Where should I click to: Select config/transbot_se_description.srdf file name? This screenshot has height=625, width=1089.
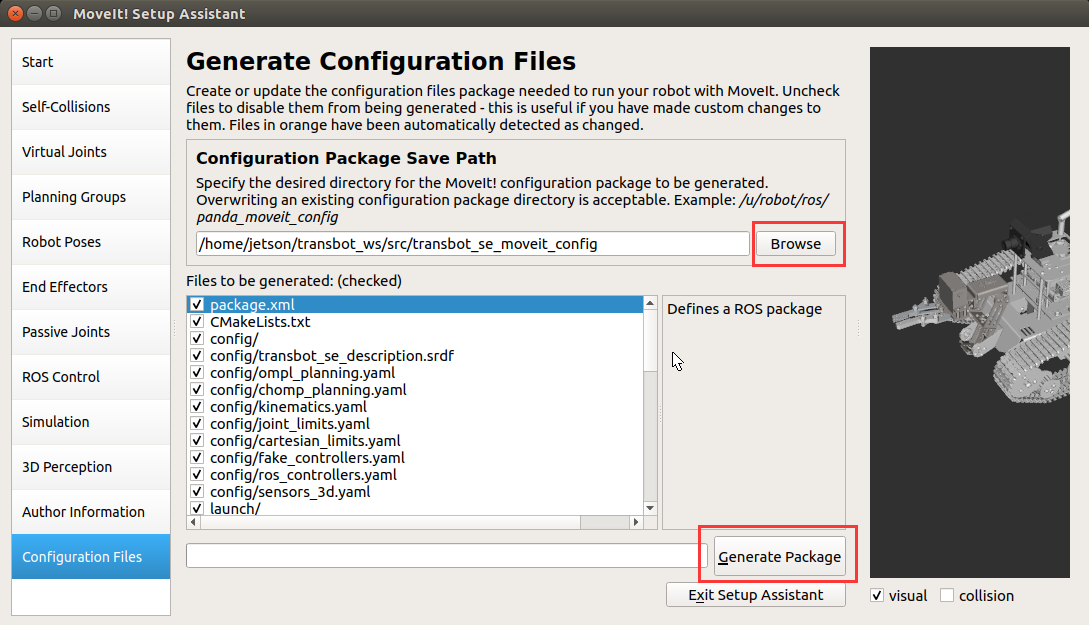tap(331, 356)
